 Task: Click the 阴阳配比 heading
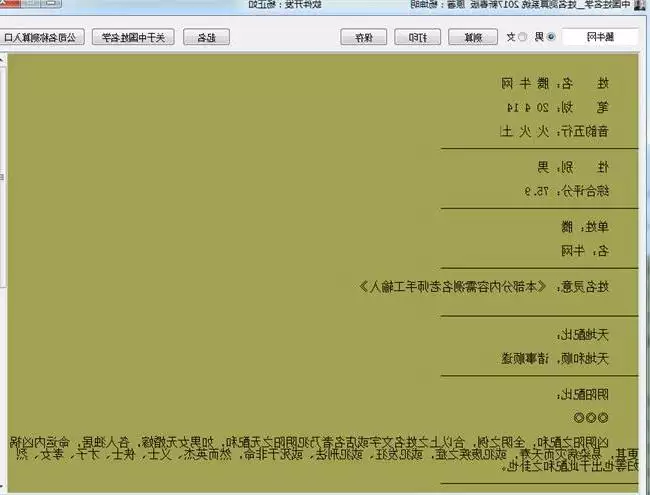(582, 394)
